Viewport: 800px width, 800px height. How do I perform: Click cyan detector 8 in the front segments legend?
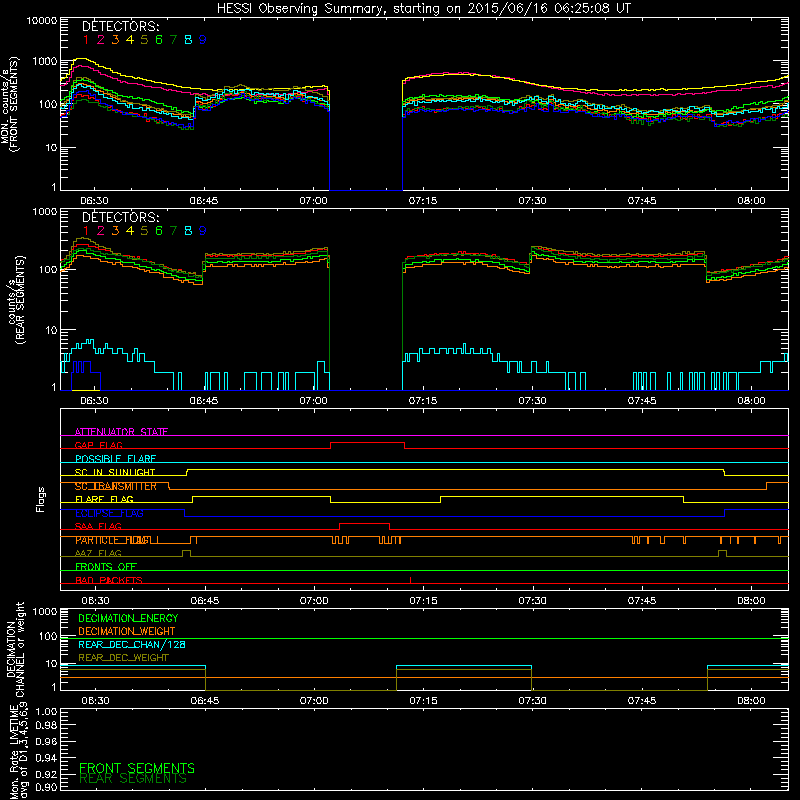pos(188,40)
